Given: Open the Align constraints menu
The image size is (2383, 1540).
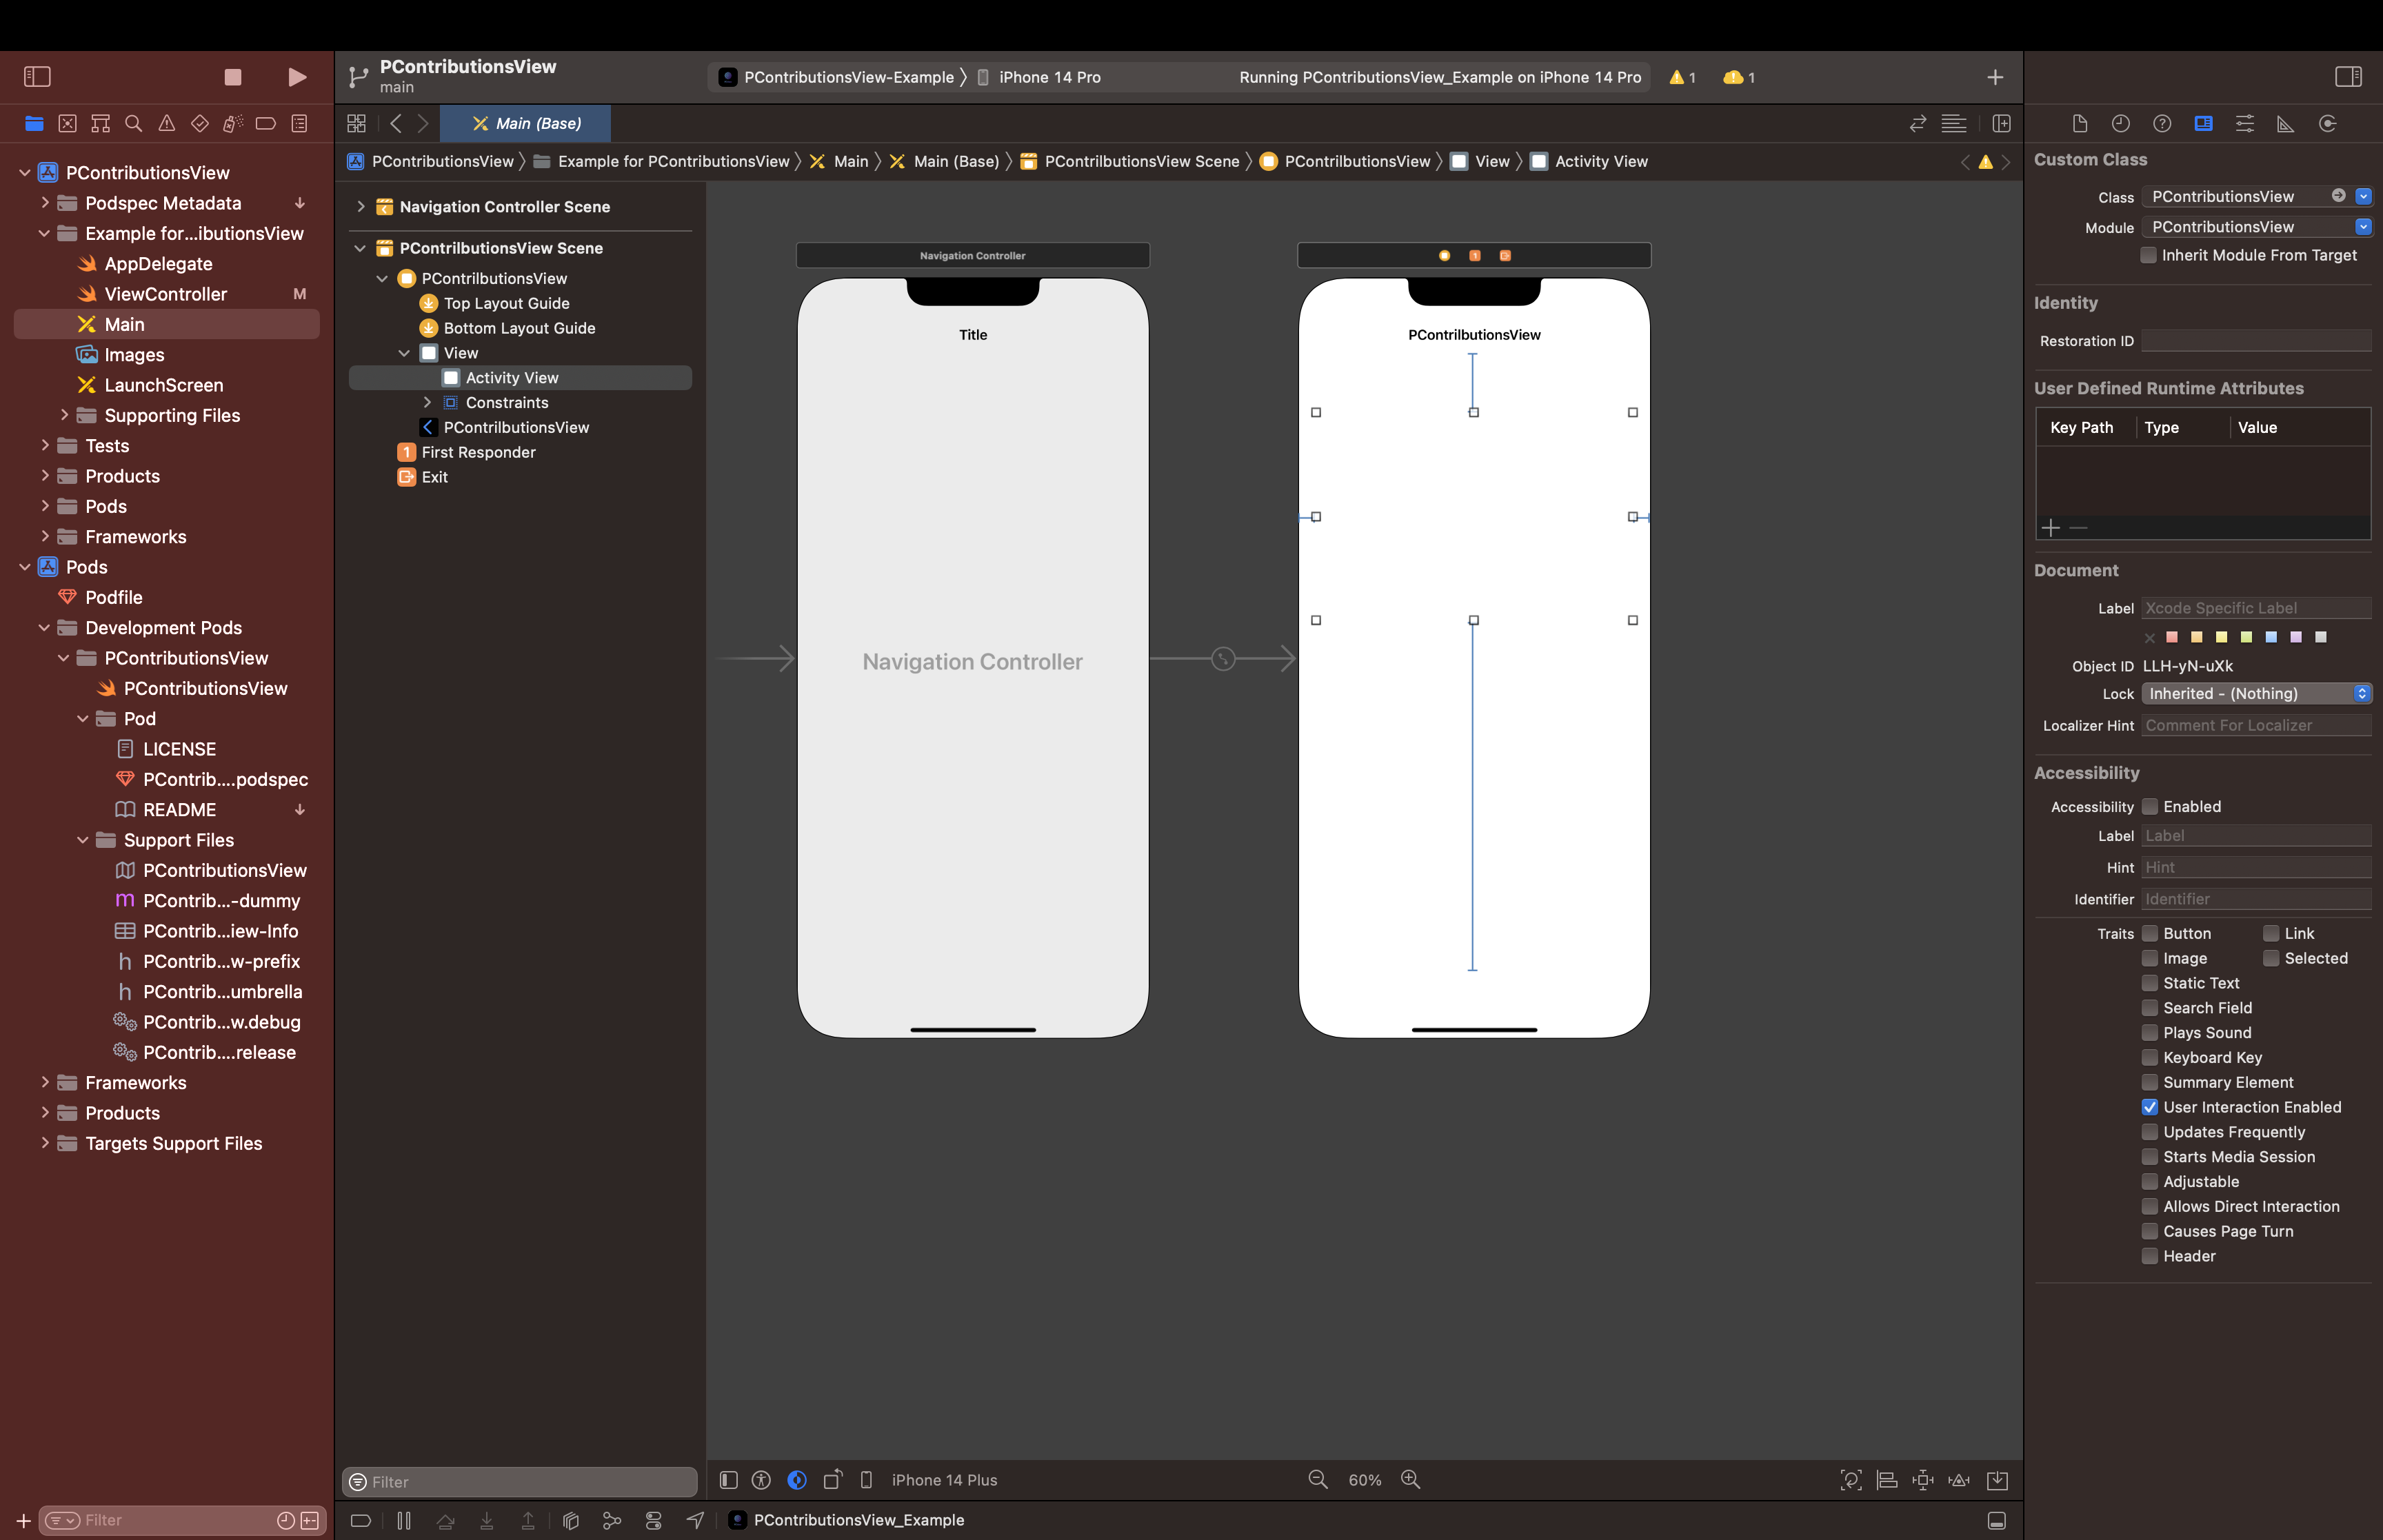Looking at the screenshot, I should tap(1887, 1480).
